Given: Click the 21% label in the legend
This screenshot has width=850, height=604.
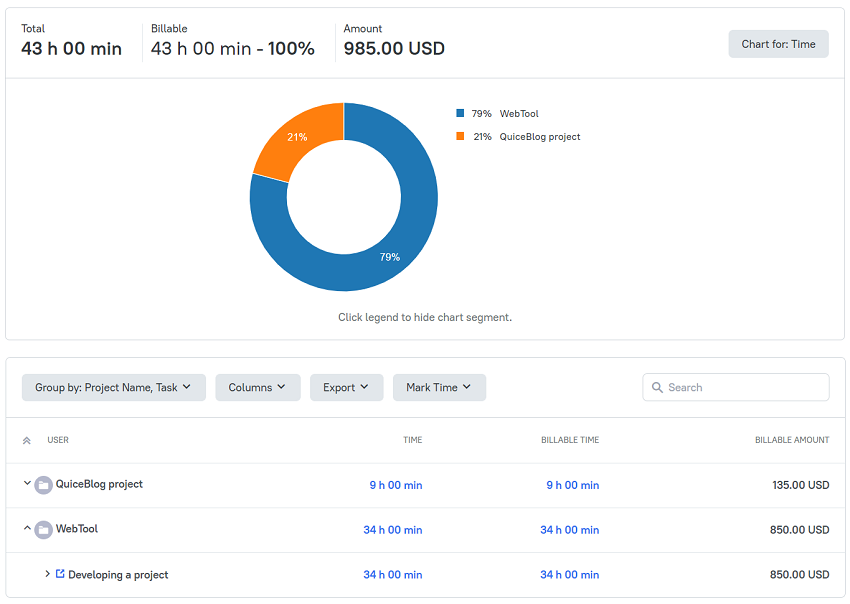Looking at the screenshot, I should pyautogui.click(x=482, y=137).
